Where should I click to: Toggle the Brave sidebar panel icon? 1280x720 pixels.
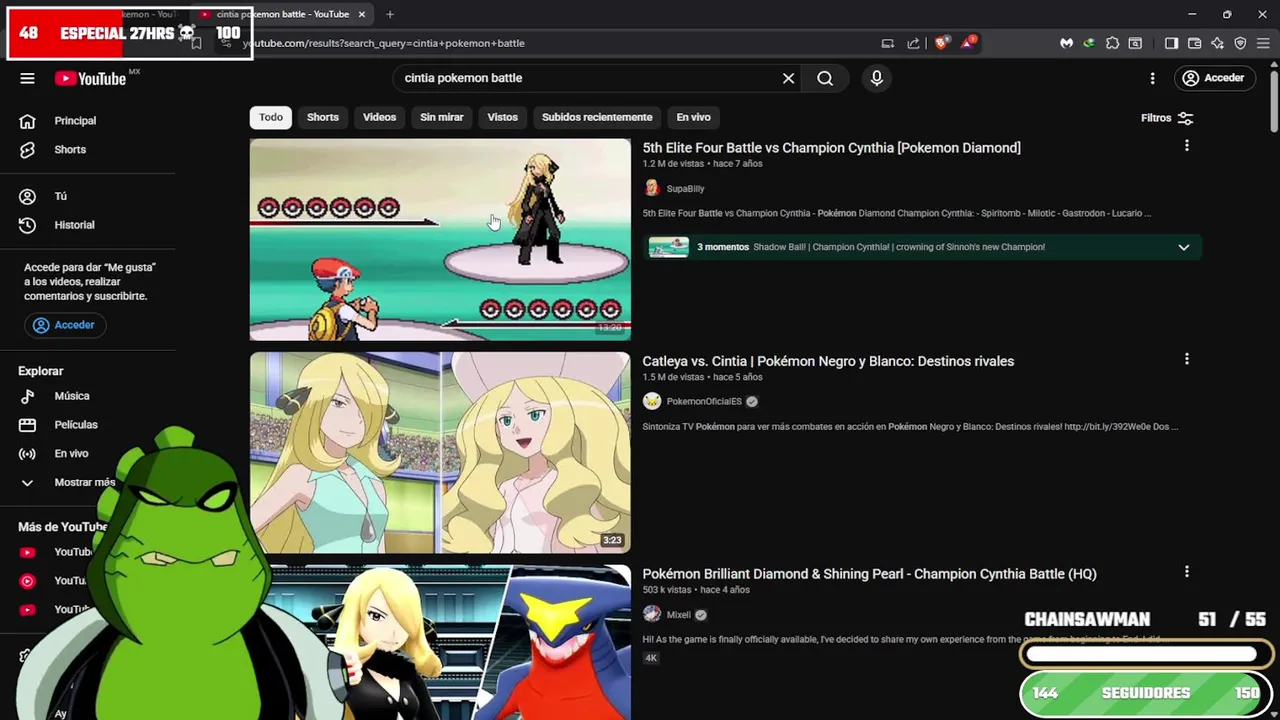click(1172, 43)
